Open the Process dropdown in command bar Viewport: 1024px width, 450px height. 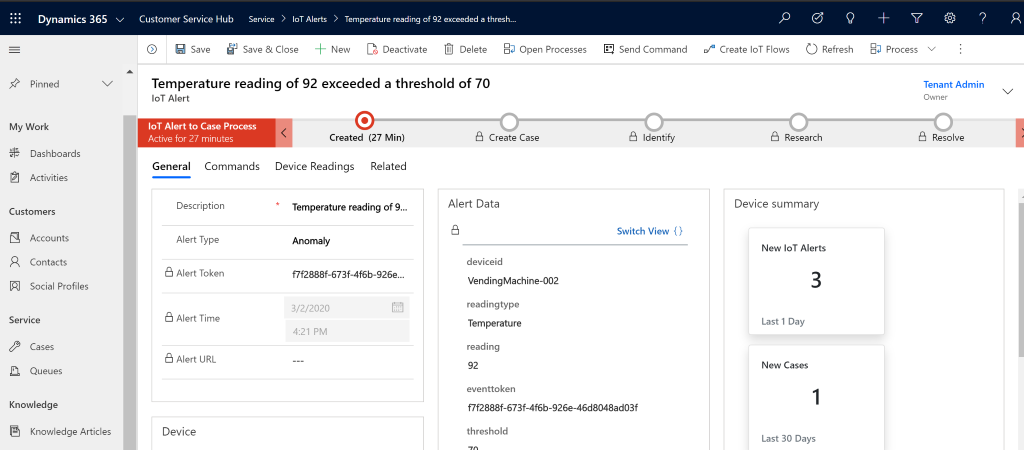tap(903, 49)
